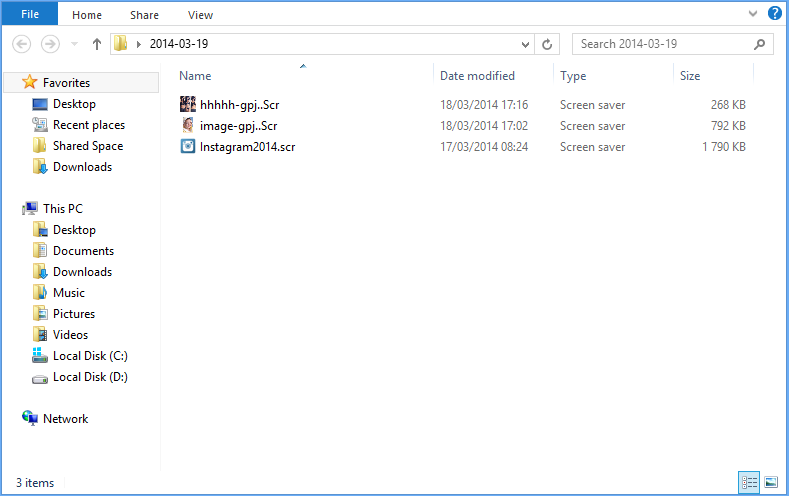This screenshot has width=789, height=496.
Task: Open Desktop under Favorites
Action: [74, 104]
